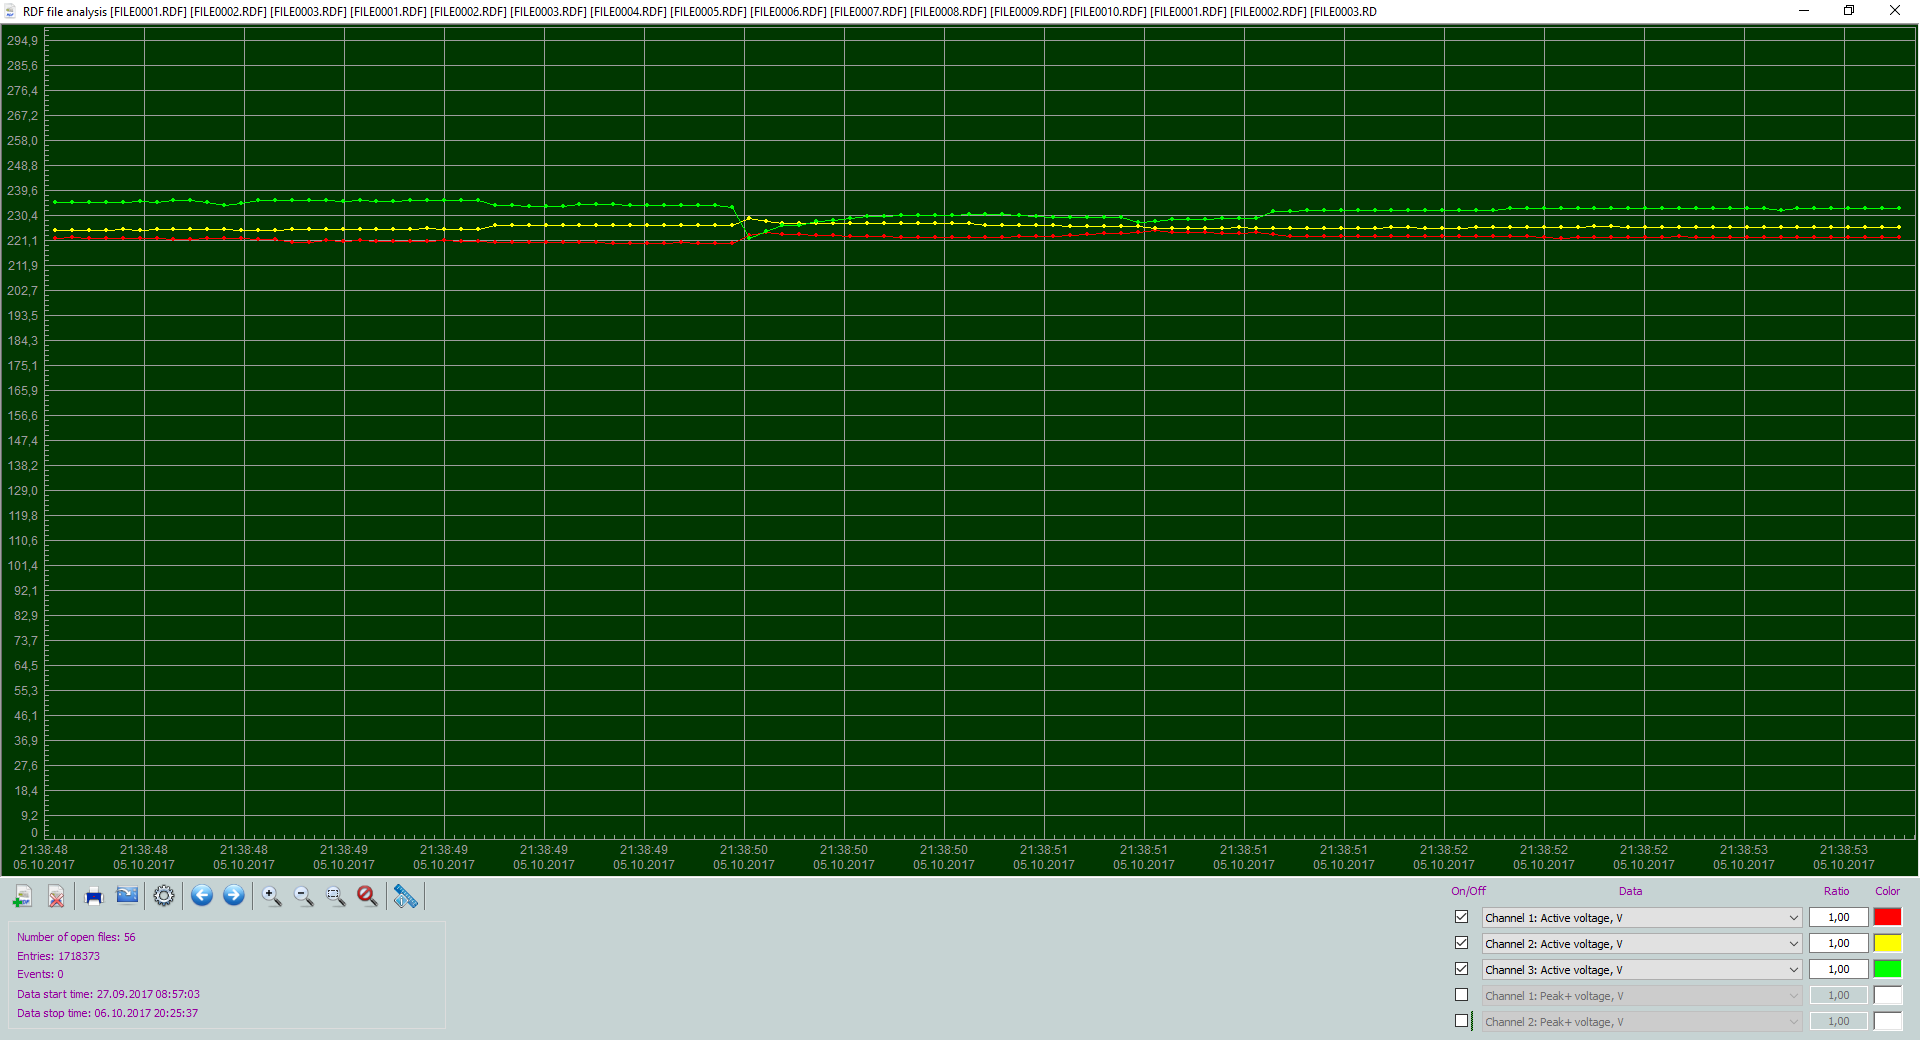Export the graph as image icon

tap(127, 896)
